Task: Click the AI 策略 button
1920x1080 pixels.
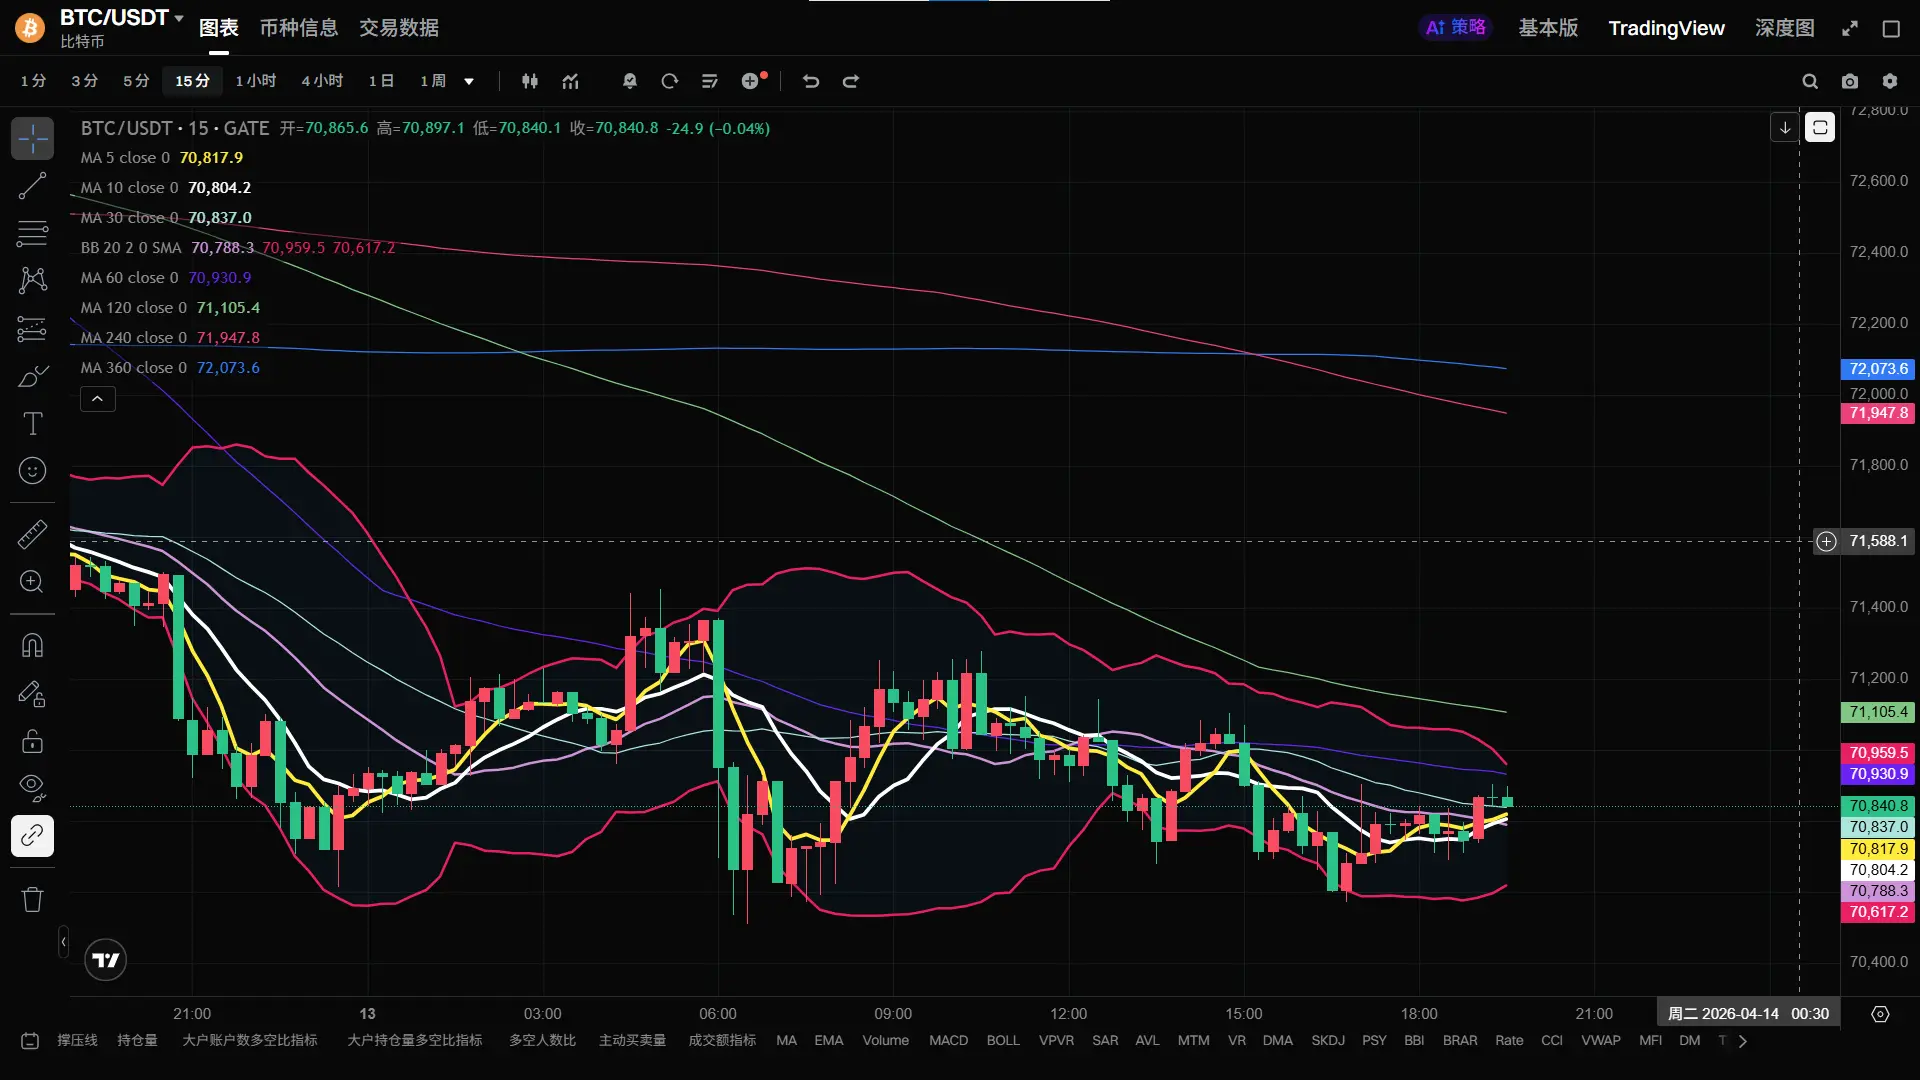Action: point(1455,28)
